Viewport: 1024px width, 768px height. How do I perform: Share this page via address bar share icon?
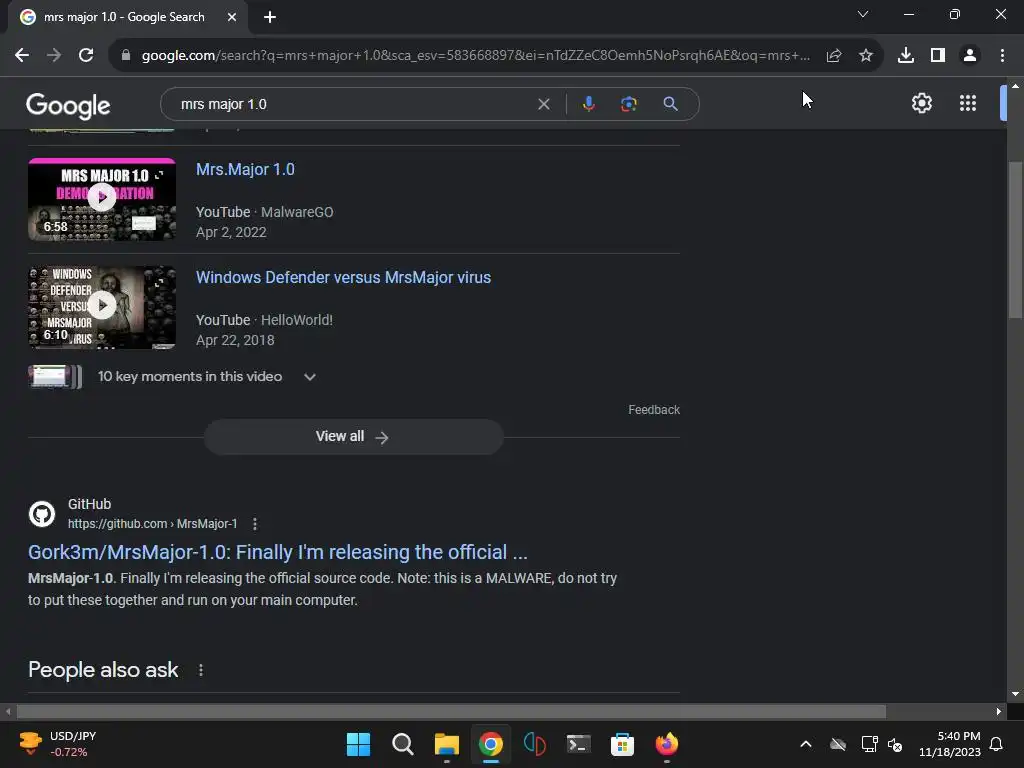coord(834,56)
